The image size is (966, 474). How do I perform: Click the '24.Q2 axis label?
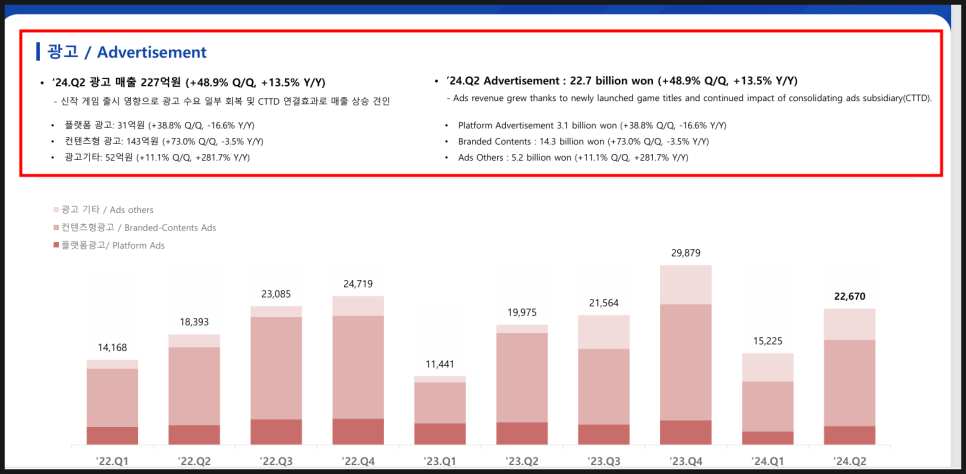(x=850, y=460)
